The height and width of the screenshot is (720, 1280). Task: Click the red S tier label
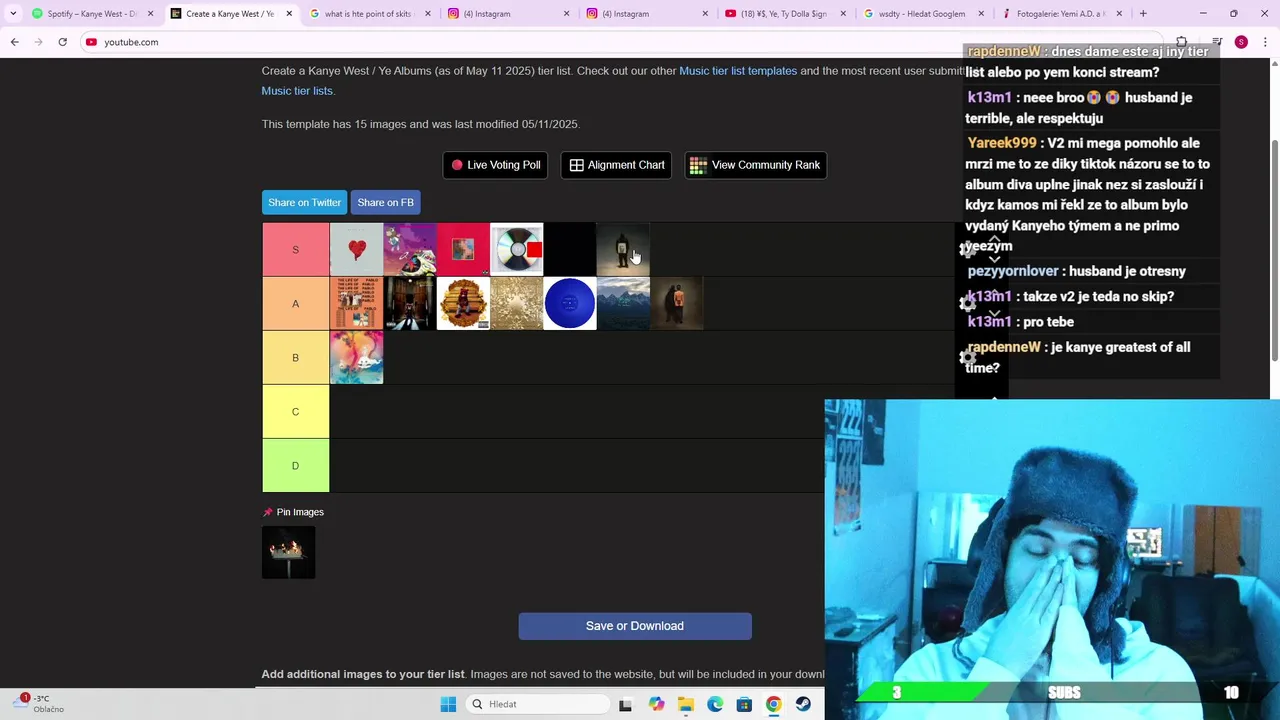pos(295,249)
